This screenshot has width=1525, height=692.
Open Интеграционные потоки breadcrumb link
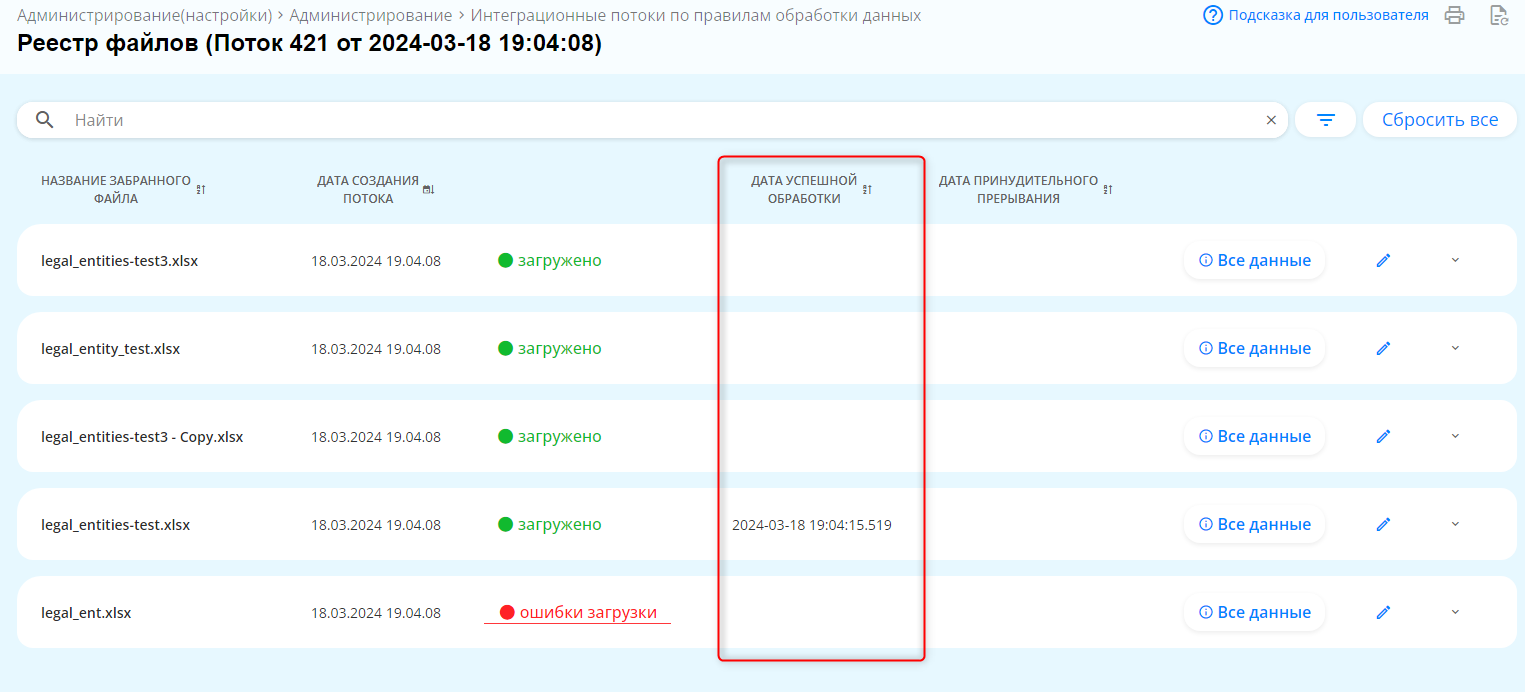[x=695, y=16]
